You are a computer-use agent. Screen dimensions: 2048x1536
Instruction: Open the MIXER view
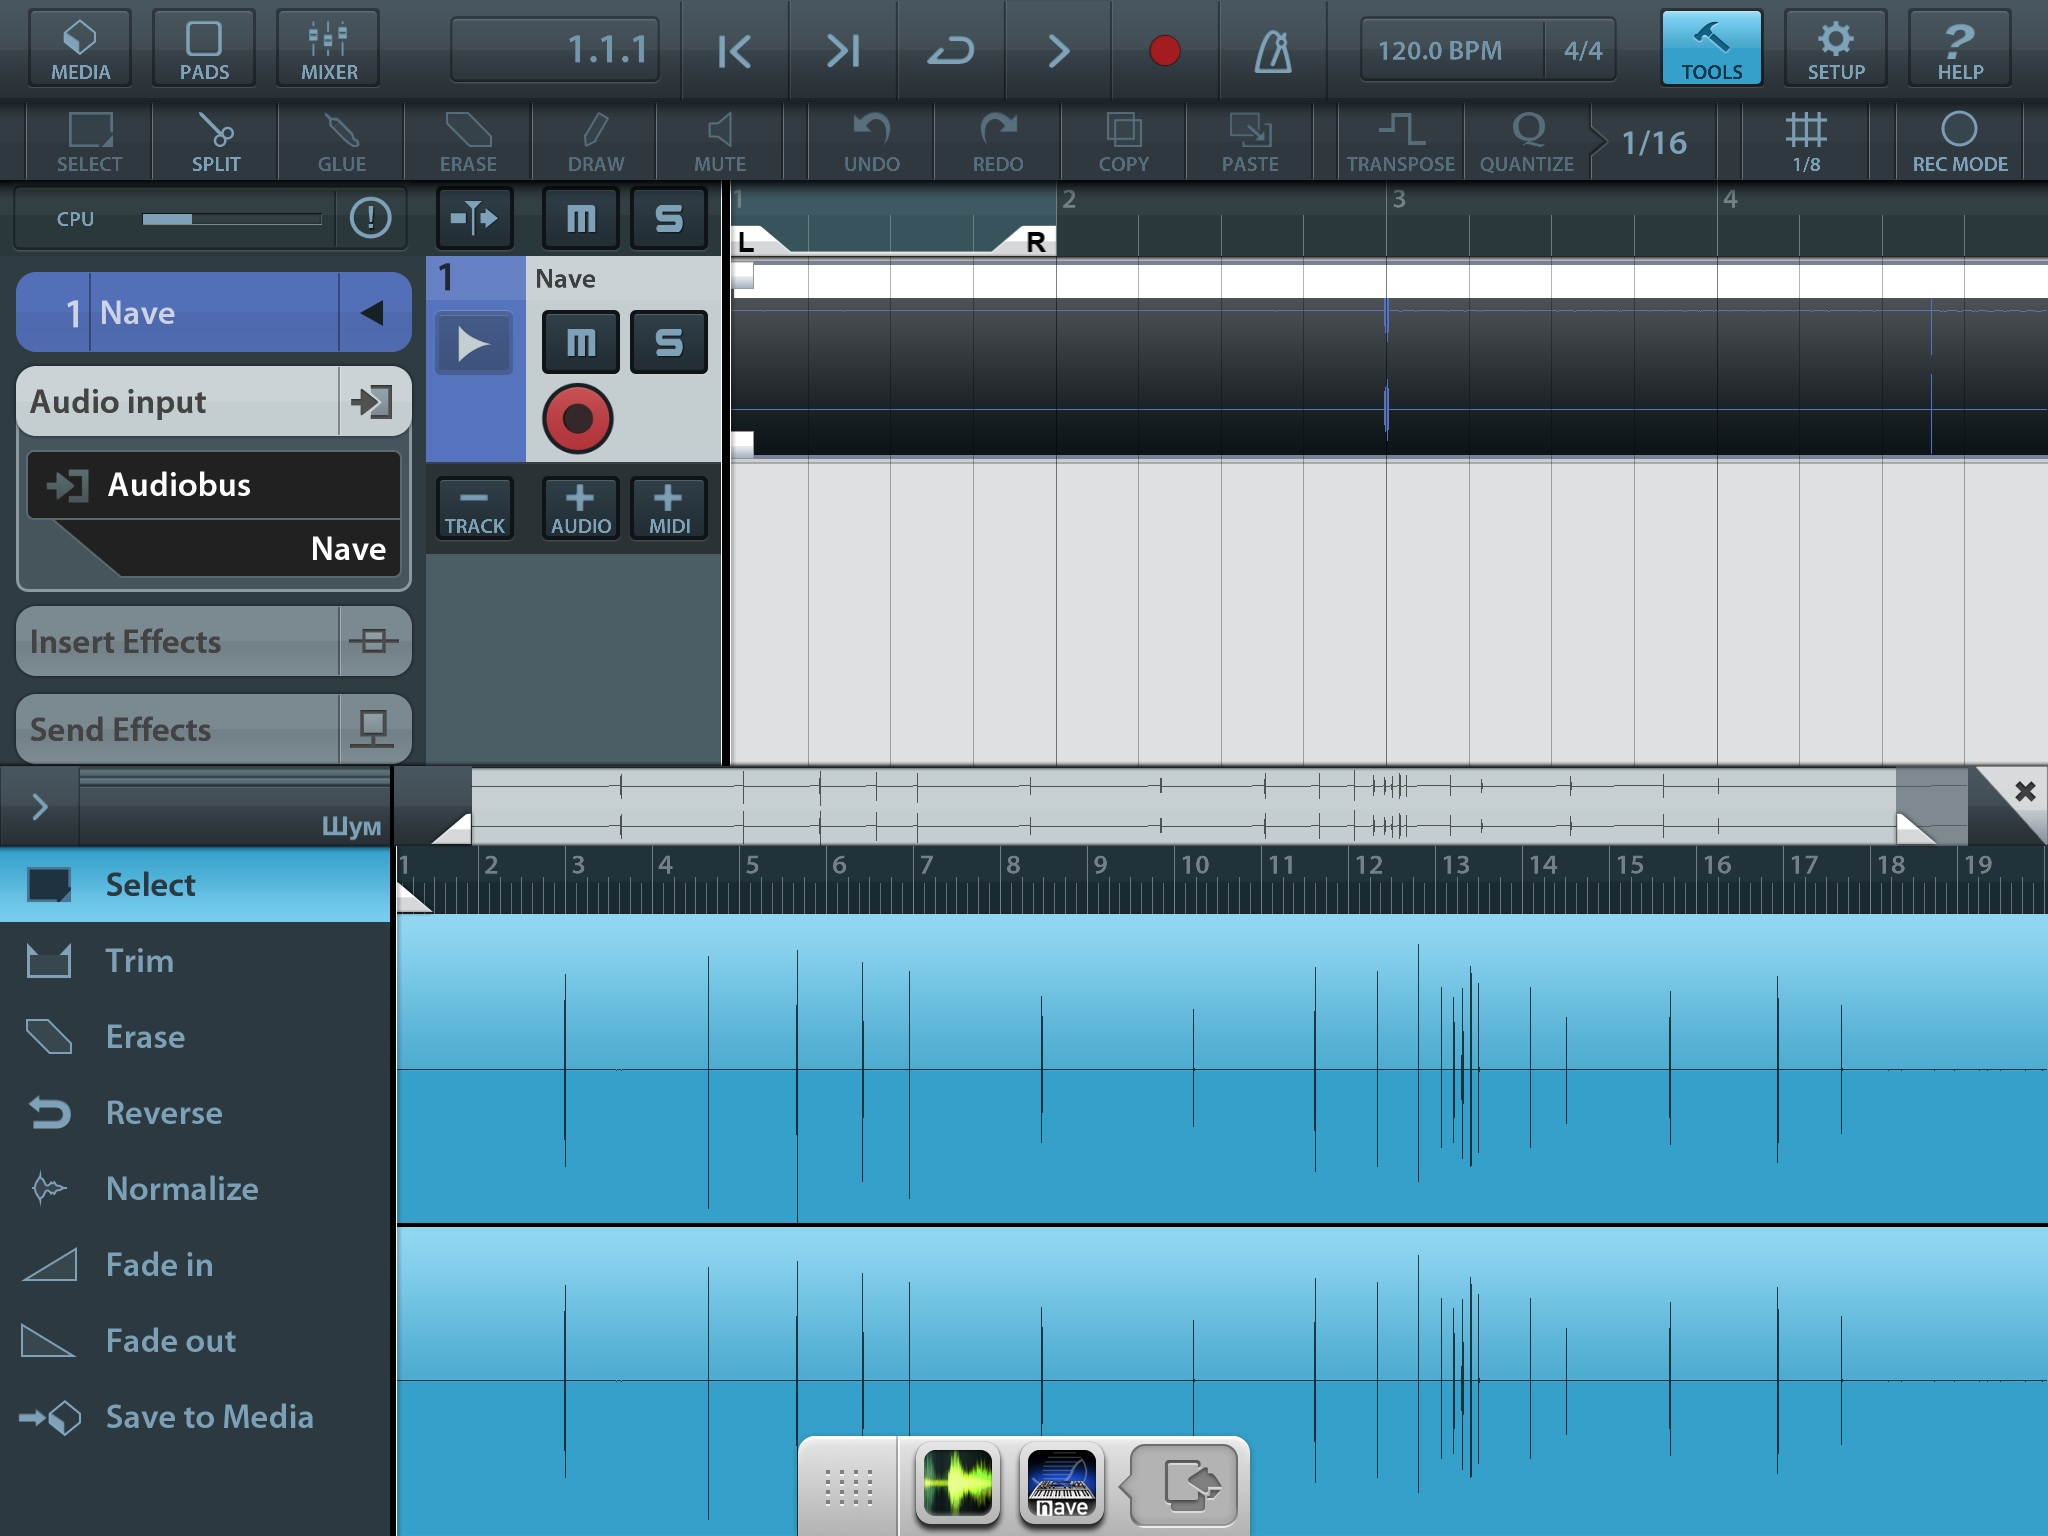point(329,48)
